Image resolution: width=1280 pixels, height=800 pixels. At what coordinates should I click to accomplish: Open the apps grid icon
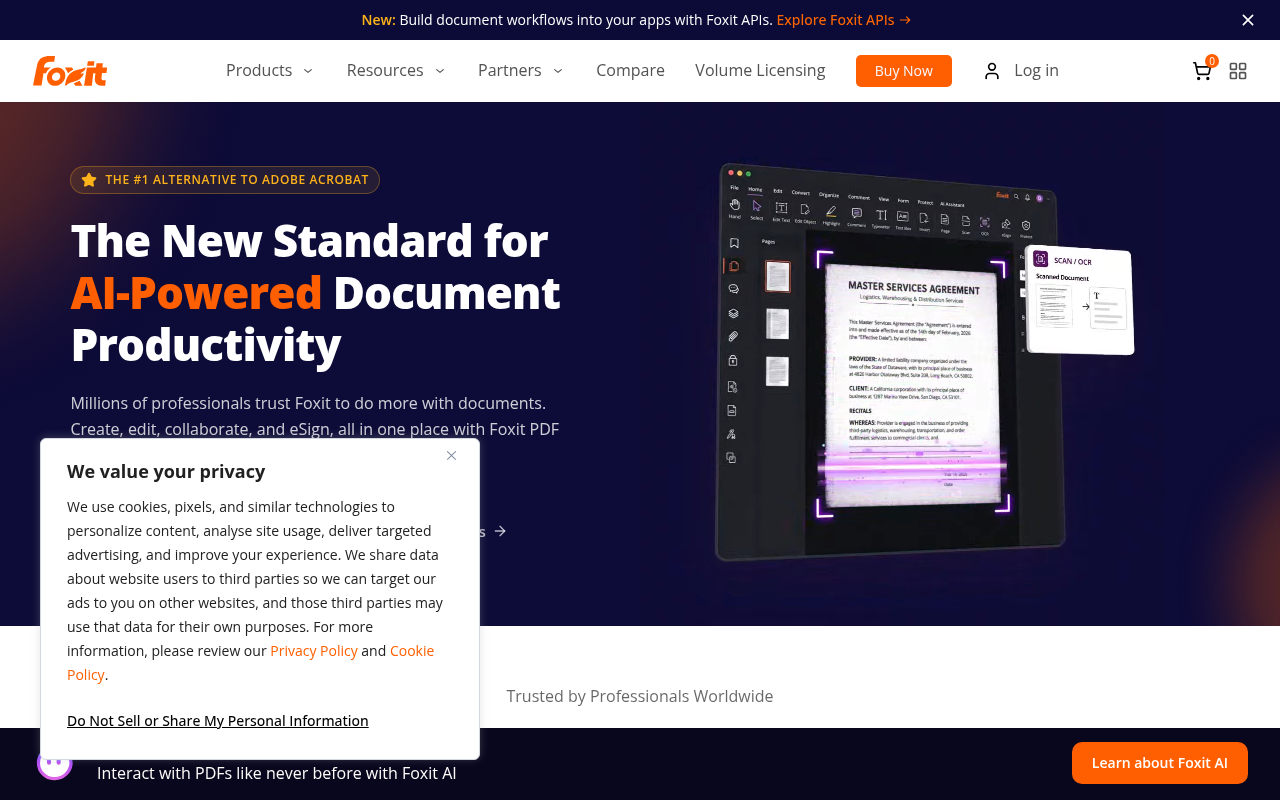[x=1238, y=71]
